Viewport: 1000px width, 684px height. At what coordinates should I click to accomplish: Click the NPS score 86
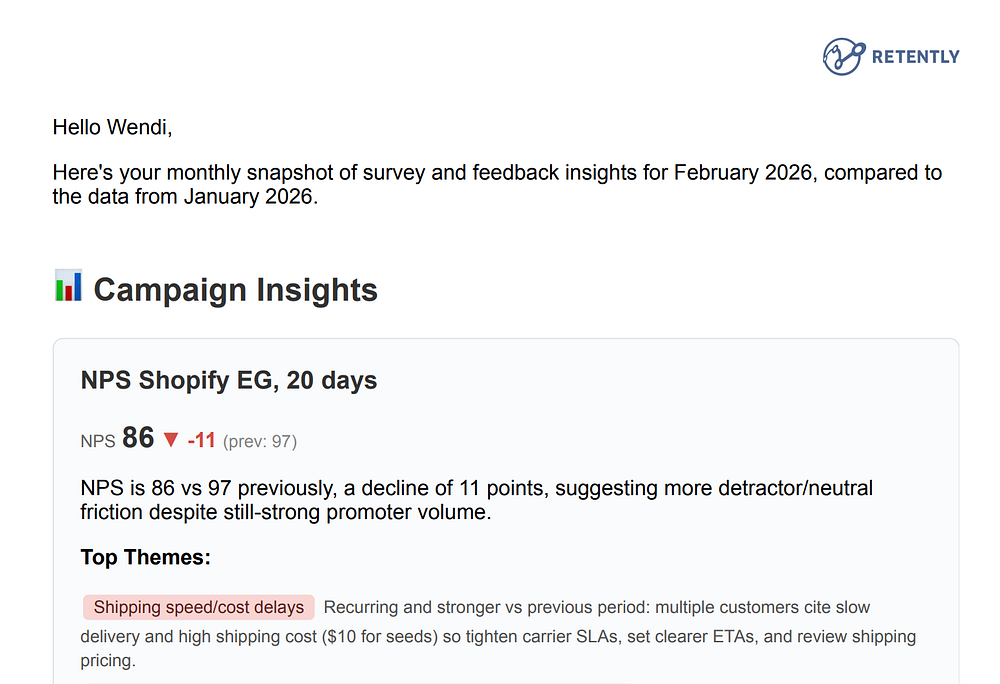[138, 438]
